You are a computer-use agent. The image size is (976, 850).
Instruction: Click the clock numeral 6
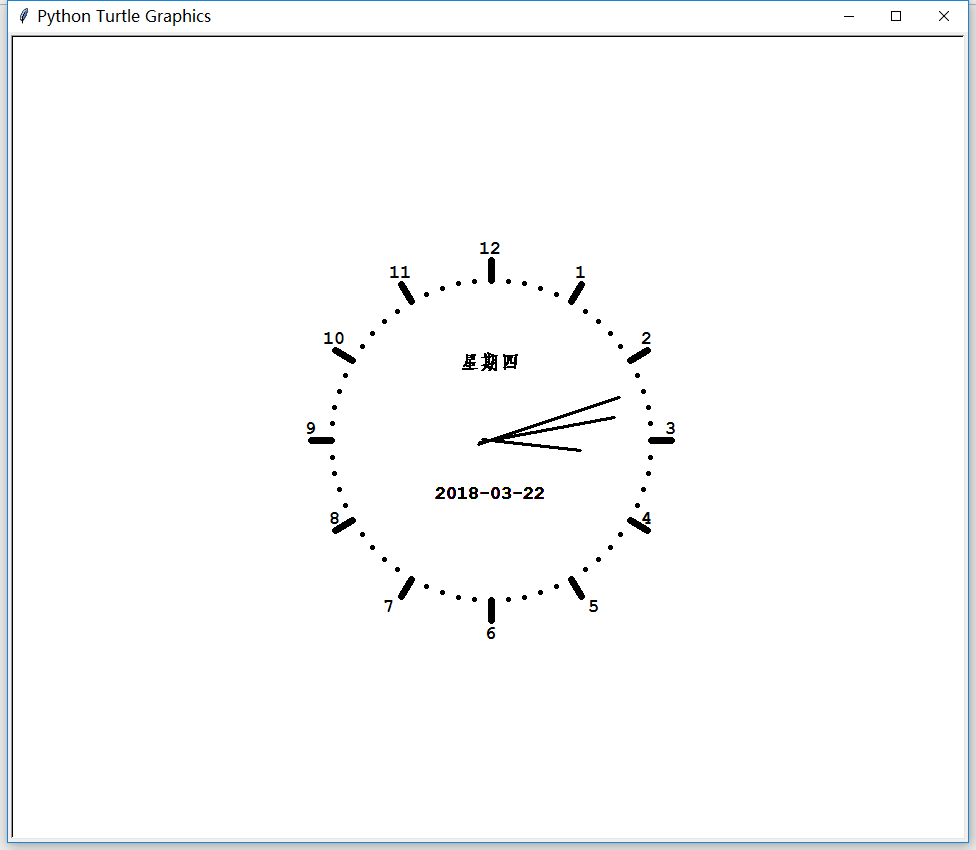tap(490, 633)
